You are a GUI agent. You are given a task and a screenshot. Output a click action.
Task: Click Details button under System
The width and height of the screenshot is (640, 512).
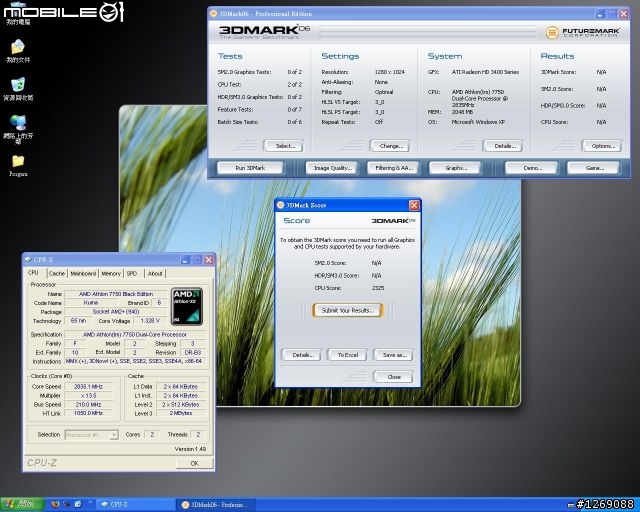[503, 146]
